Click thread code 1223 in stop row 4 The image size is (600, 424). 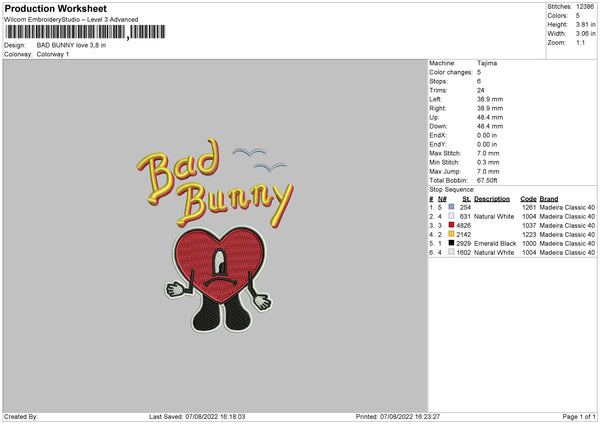point(529,235)
